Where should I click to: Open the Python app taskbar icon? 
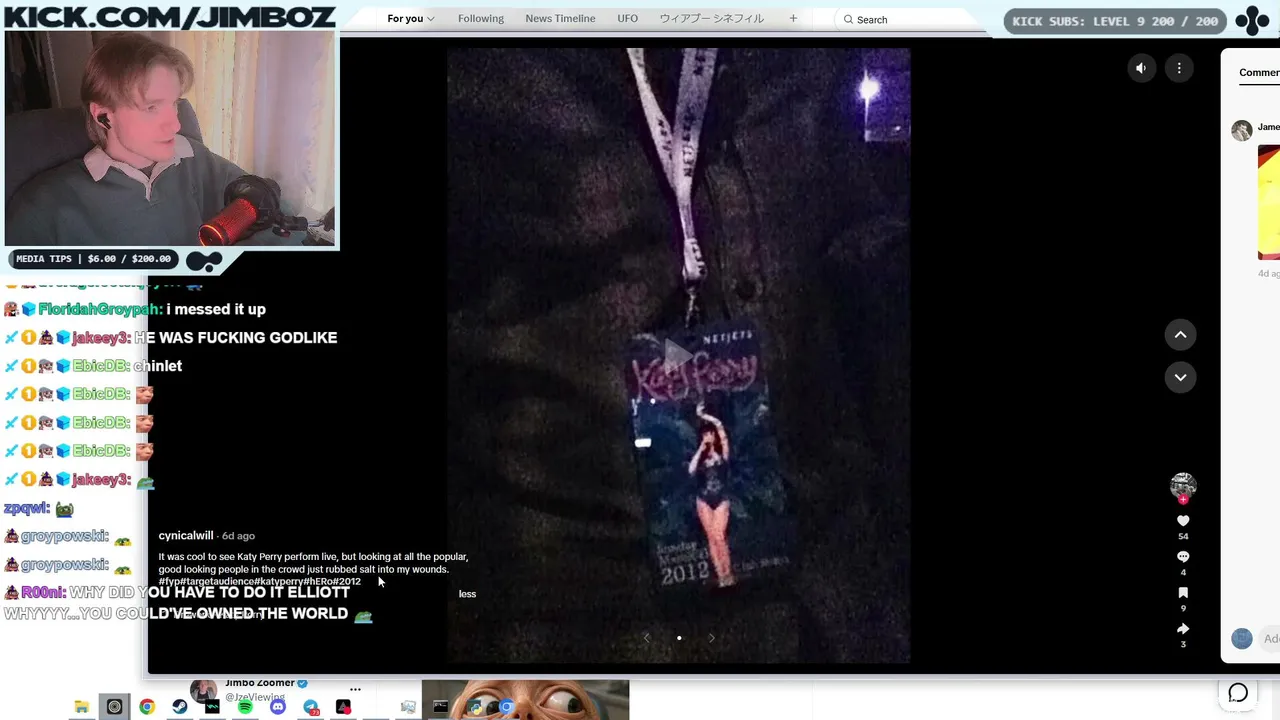pyautogui.click(x=475, y=707)
